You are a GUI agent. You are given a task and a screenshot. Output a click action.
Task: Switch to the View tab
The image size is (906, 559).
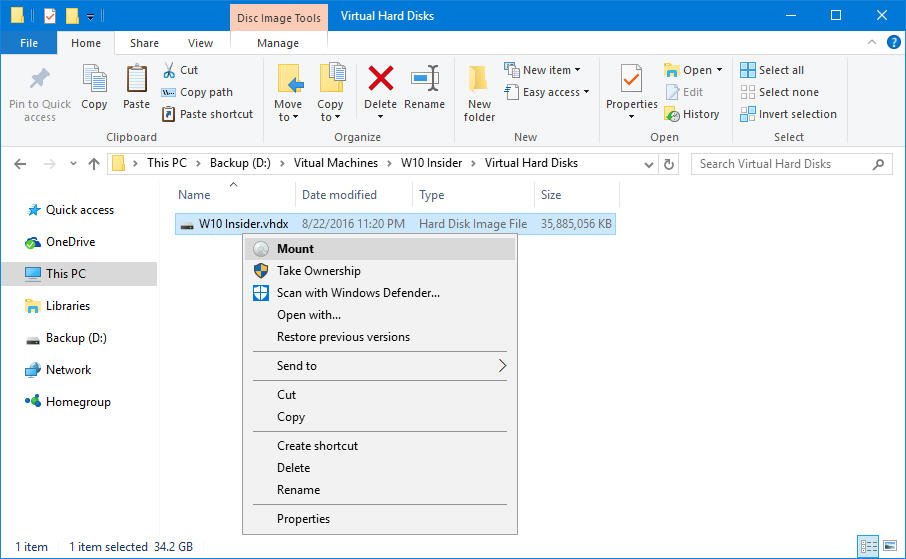tap(200, 43)
